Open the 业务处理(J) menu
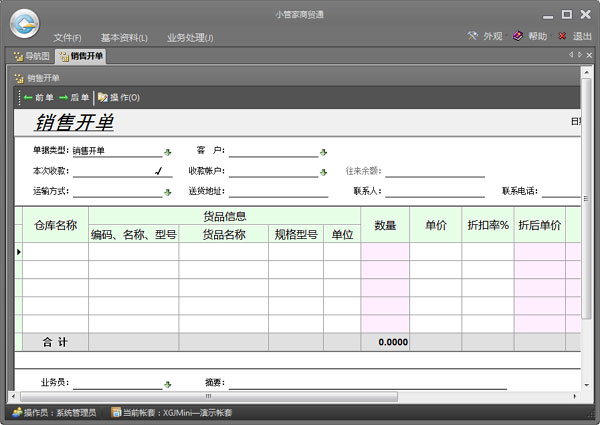The image size is (600, 425). pos(189,37)
